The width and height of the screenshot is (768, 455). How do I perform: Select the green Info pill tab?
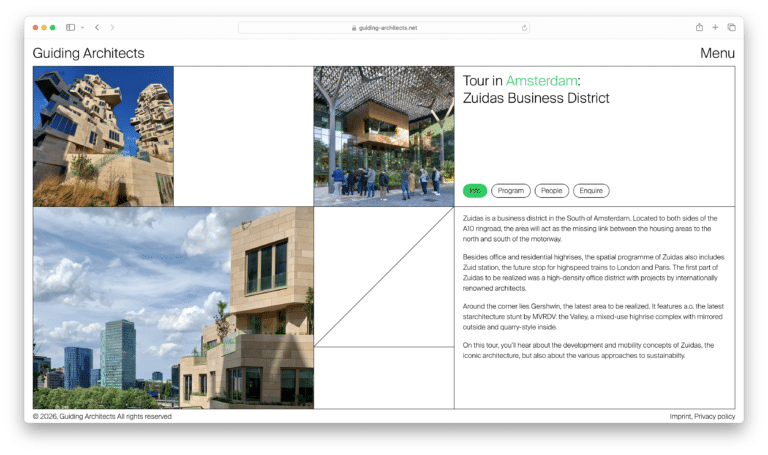click(x=475, y=190)
